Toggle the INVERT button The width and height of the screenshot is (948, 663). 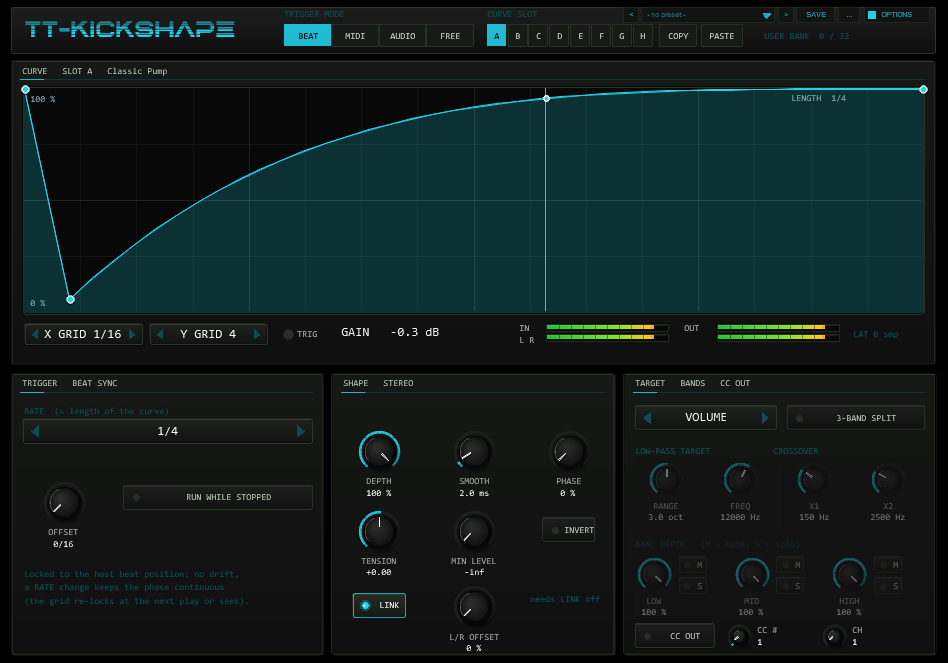(568, 530)
